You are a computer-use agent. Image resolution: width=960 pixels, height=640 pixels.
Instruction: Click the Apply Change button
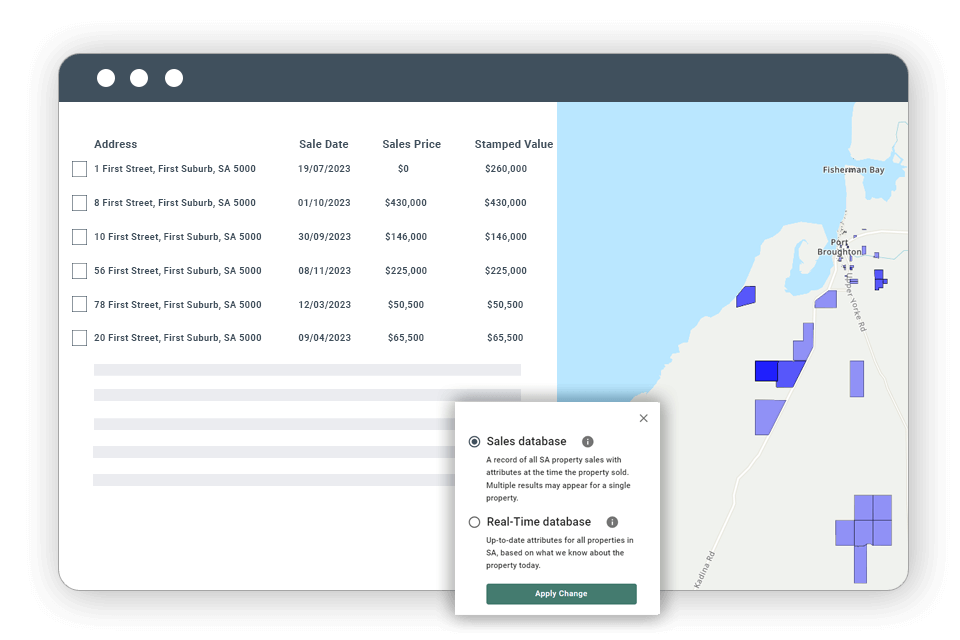pos(561,593)
